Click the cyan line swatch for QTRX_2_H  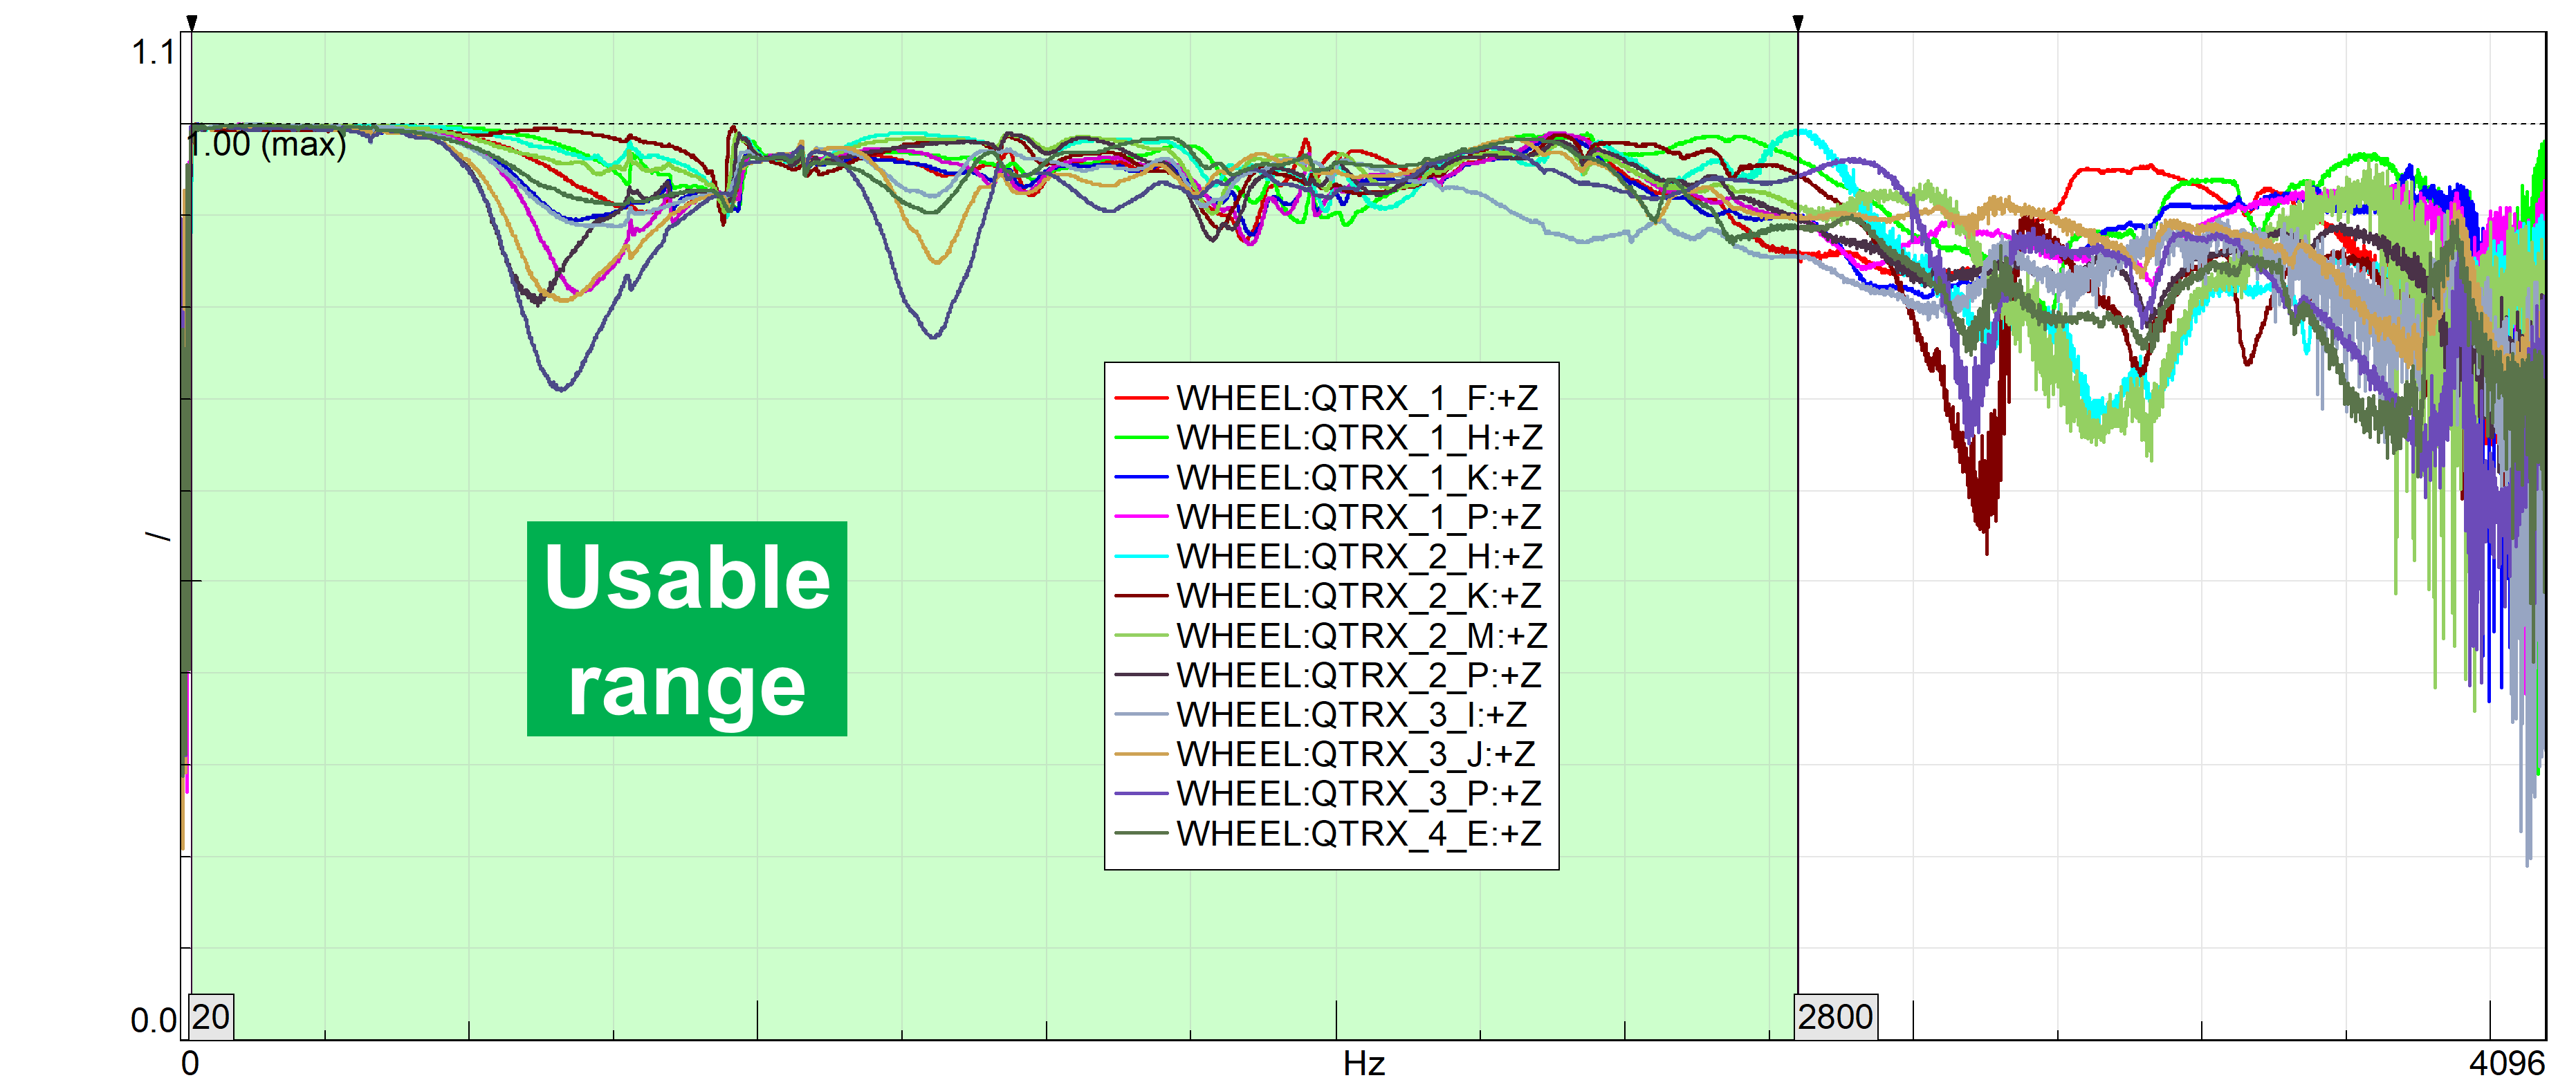pyautogui.click(x=1141, y=556)
